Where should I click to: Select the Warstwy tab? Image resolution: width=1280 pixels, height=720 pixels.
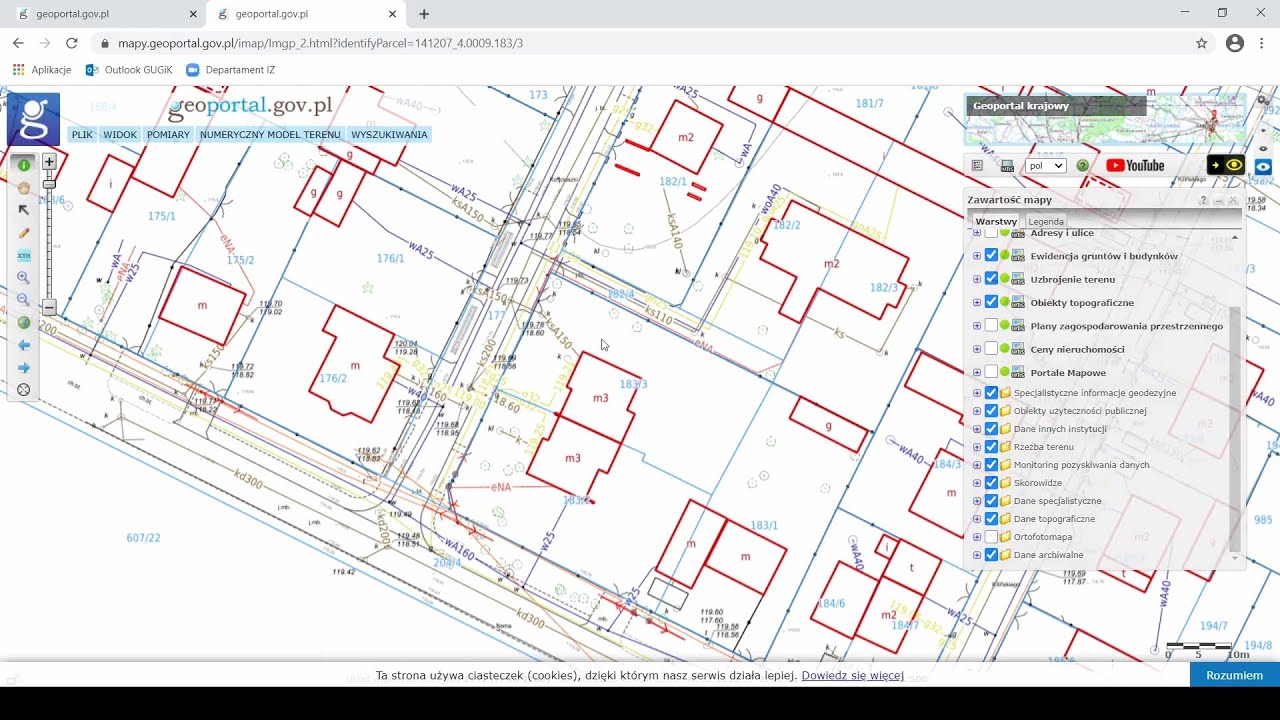tap(996, 222)
